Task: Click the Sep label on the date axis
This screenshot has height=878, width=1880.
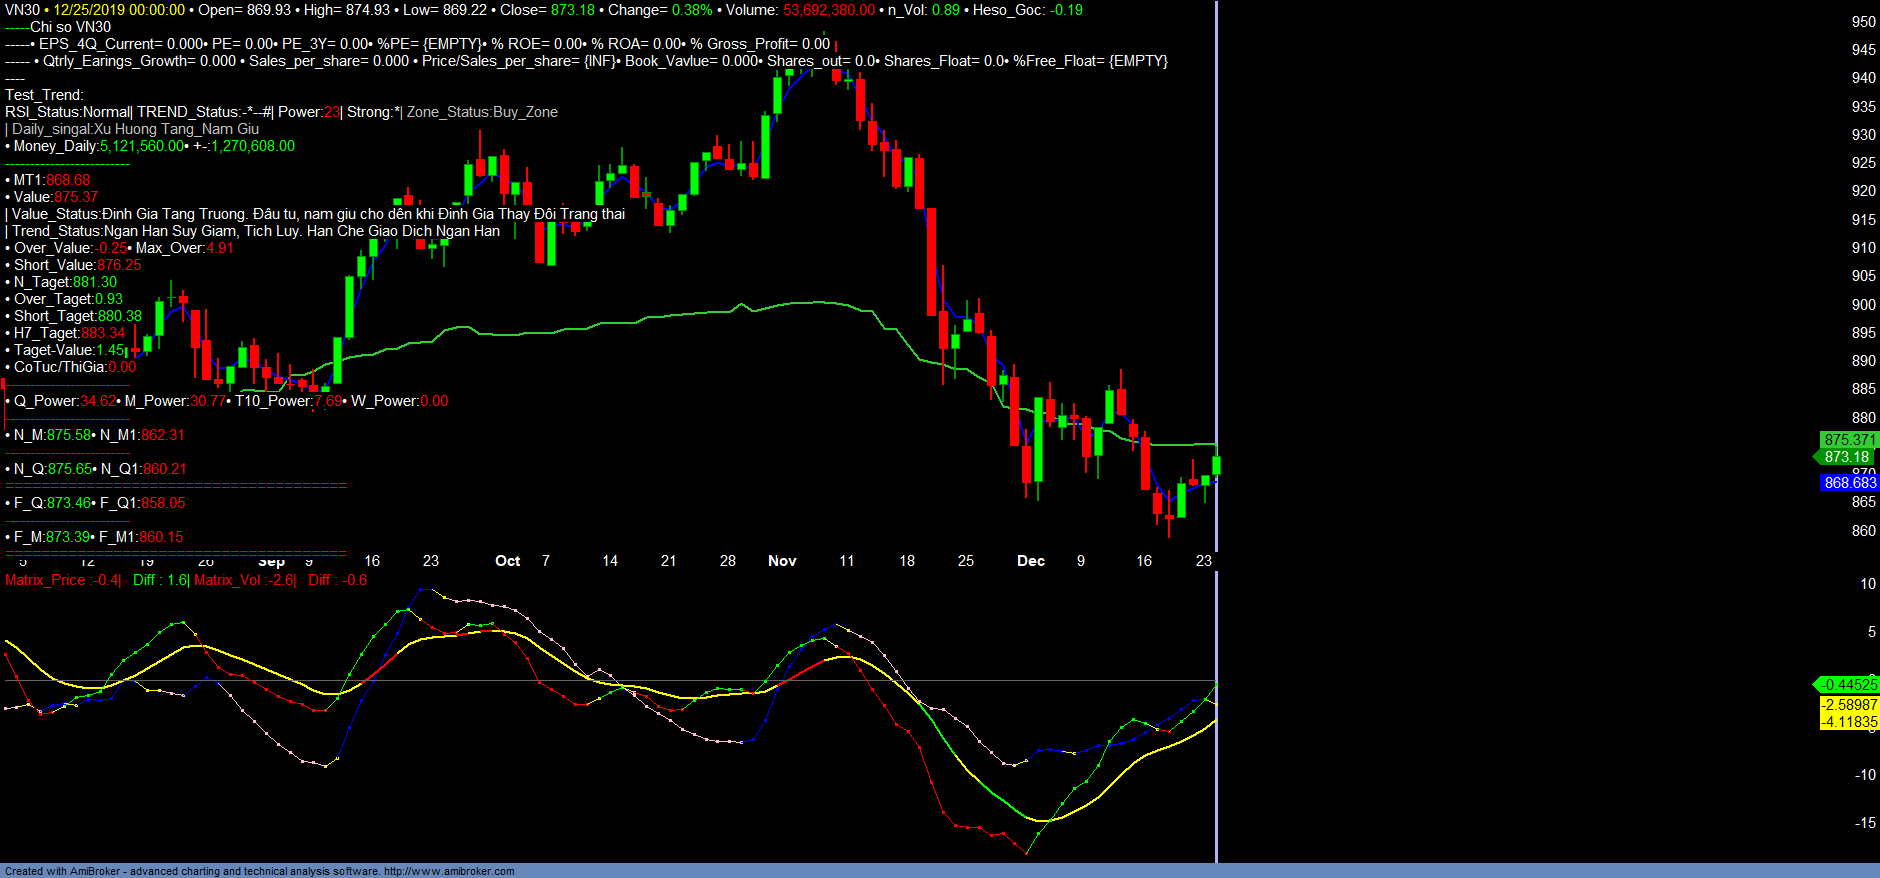Action: tap(272, 563)
